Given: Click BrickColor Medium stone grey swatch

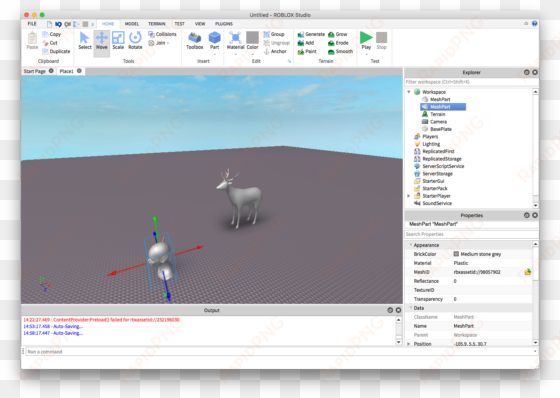Looking at the screenshot, I should click(x=456, y=254).
